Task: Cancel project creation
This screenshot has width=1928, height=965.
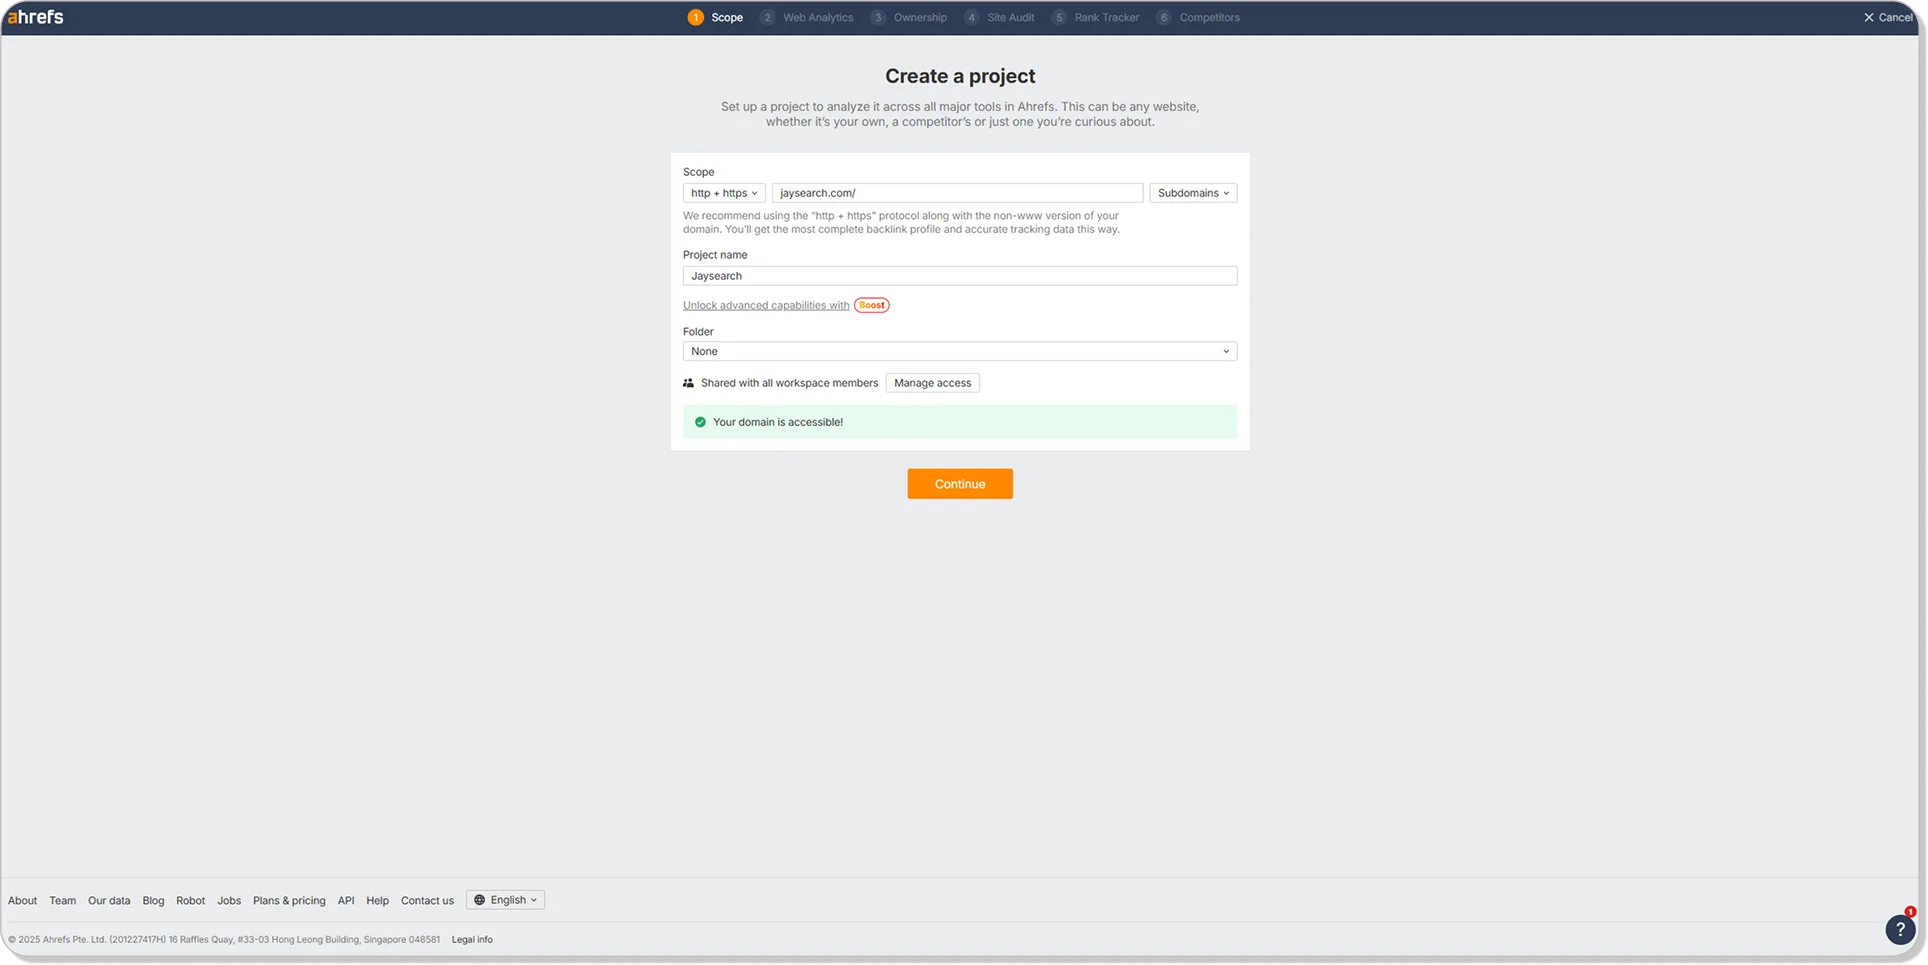Action: click(x=1888, y=17)
